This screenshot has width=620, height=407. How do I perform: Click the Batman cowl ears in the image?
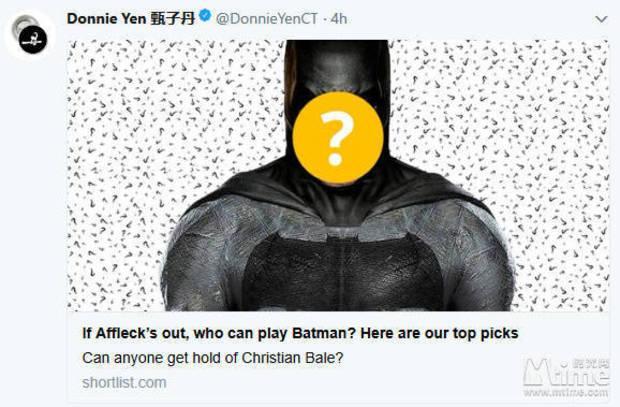click(x=337, y=65)
